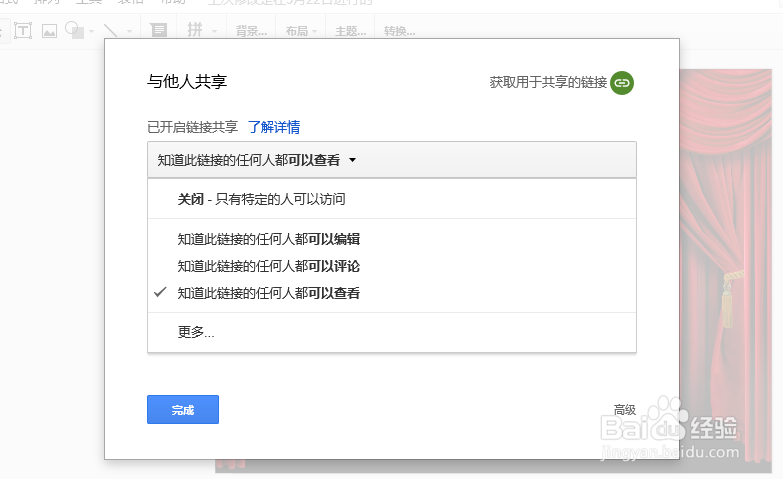Expand the line tool dropdown arrow

coord(129,31)
